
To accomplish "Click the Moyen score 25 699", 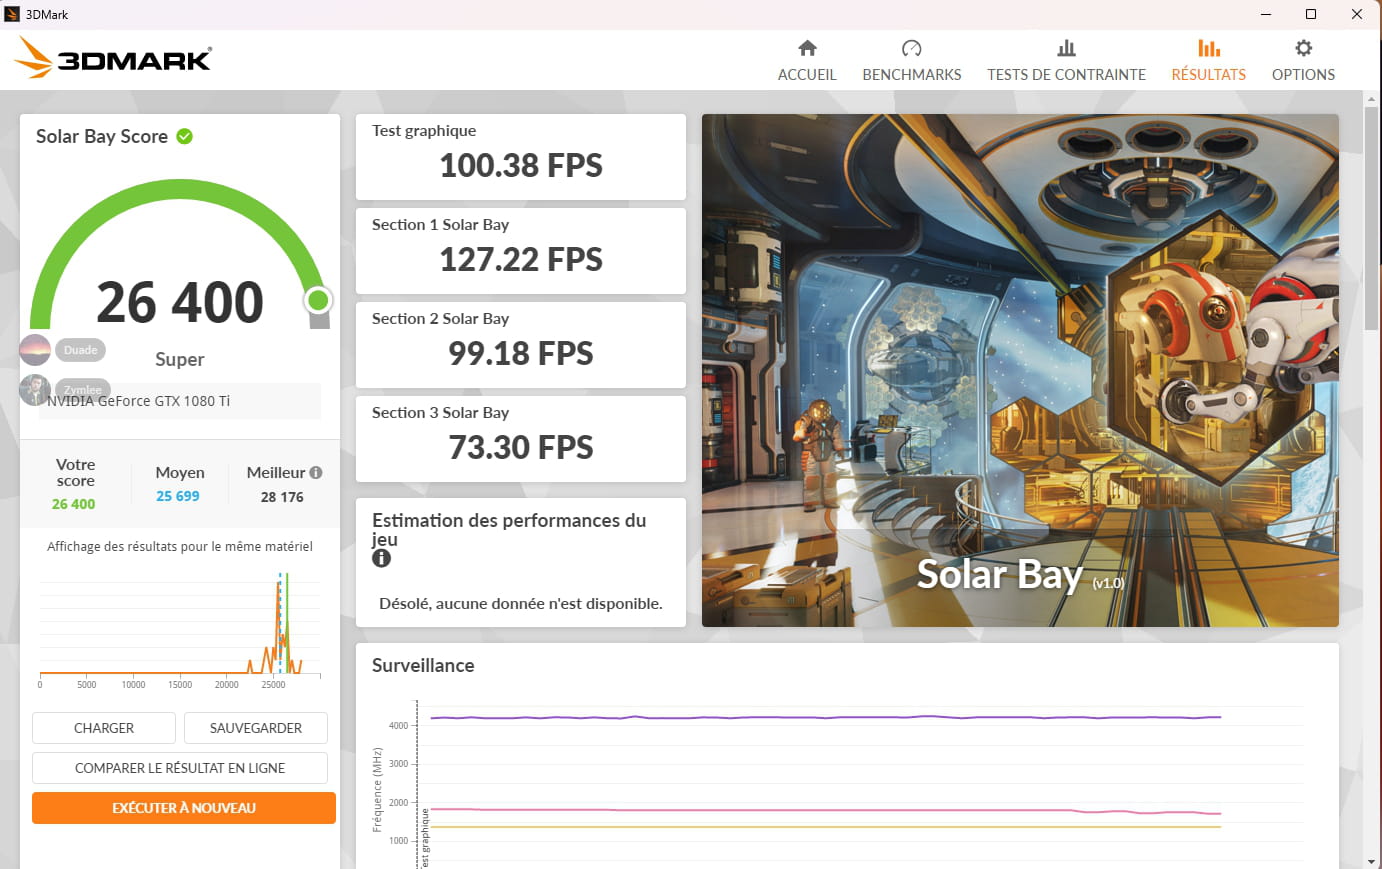I will pyautogui.click(x=178, y=496).
